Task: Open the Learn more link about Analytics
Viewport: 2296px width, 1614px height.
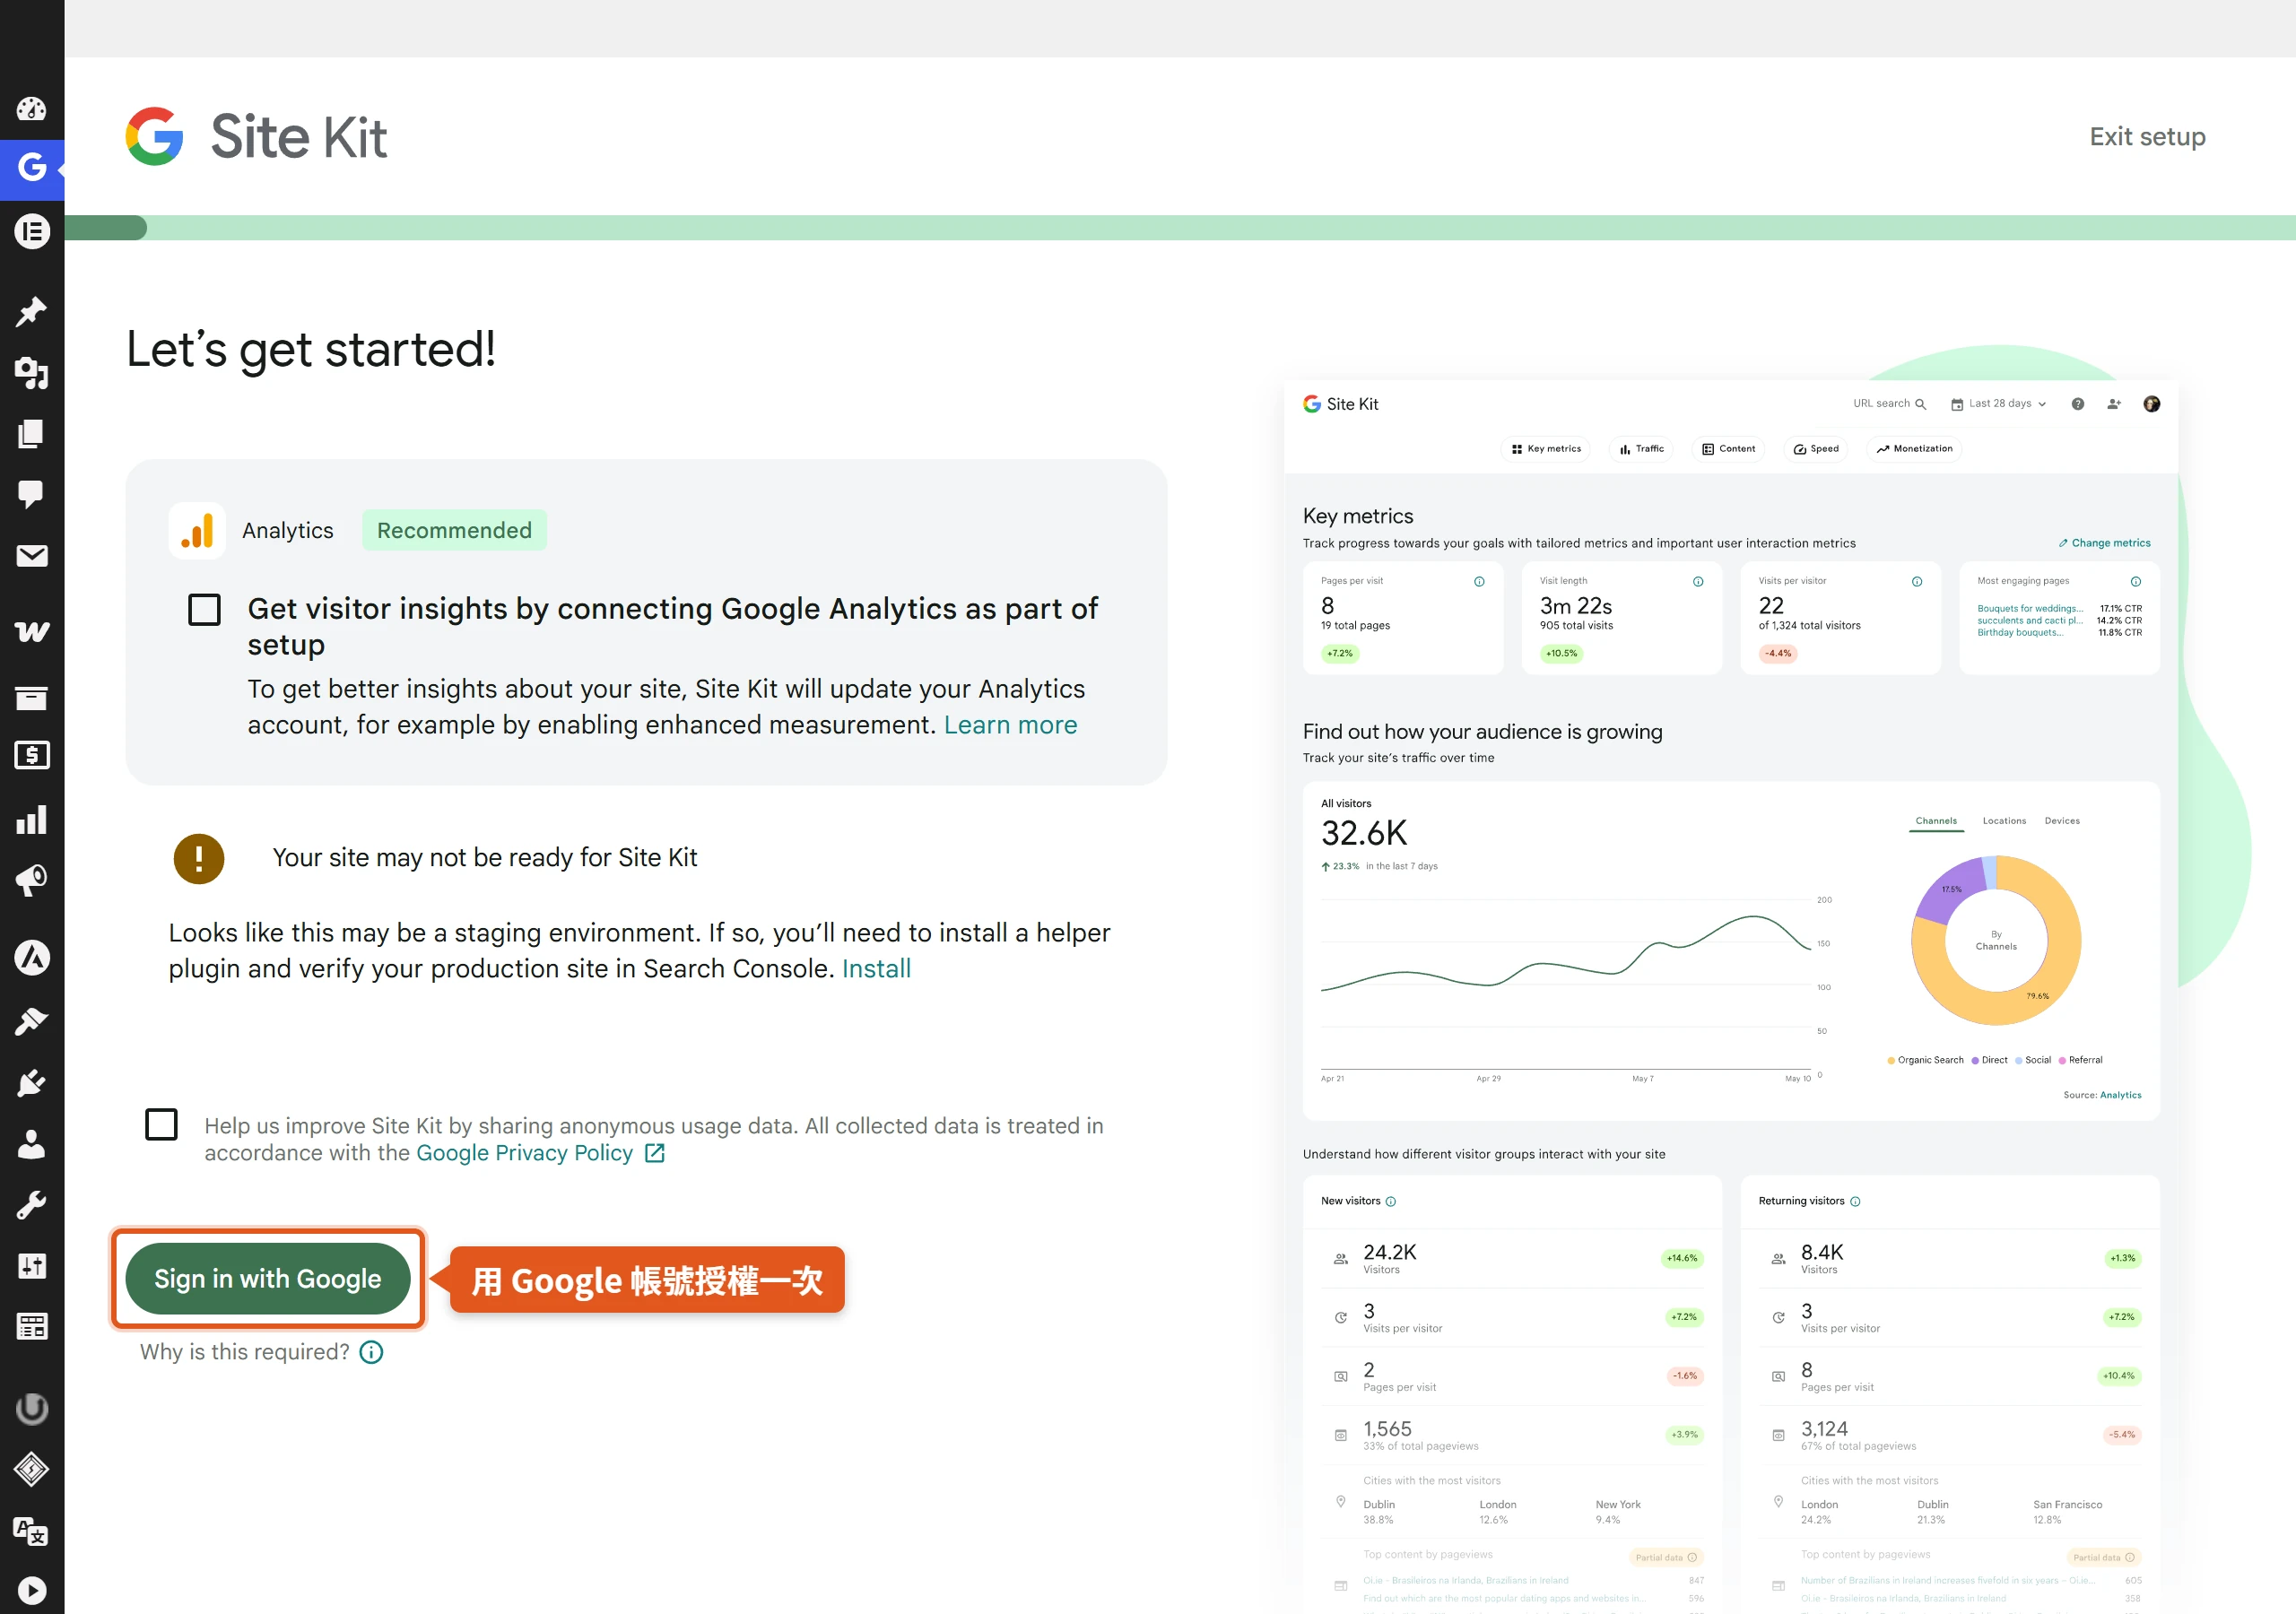Action: point(1010,725)
